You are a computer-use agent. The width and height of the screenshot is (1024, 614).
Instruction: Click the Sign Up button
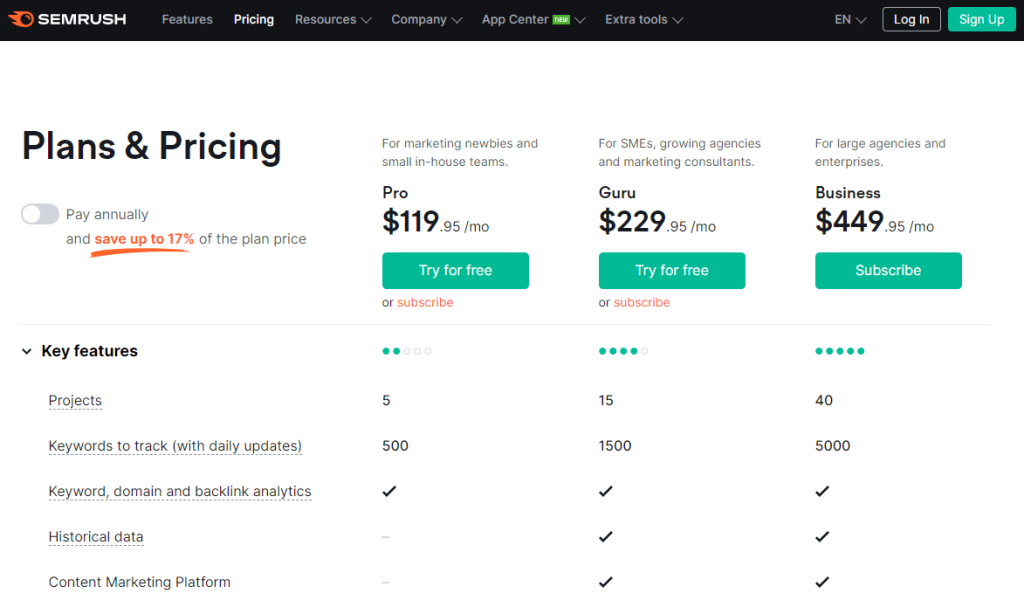click(982, 20)
